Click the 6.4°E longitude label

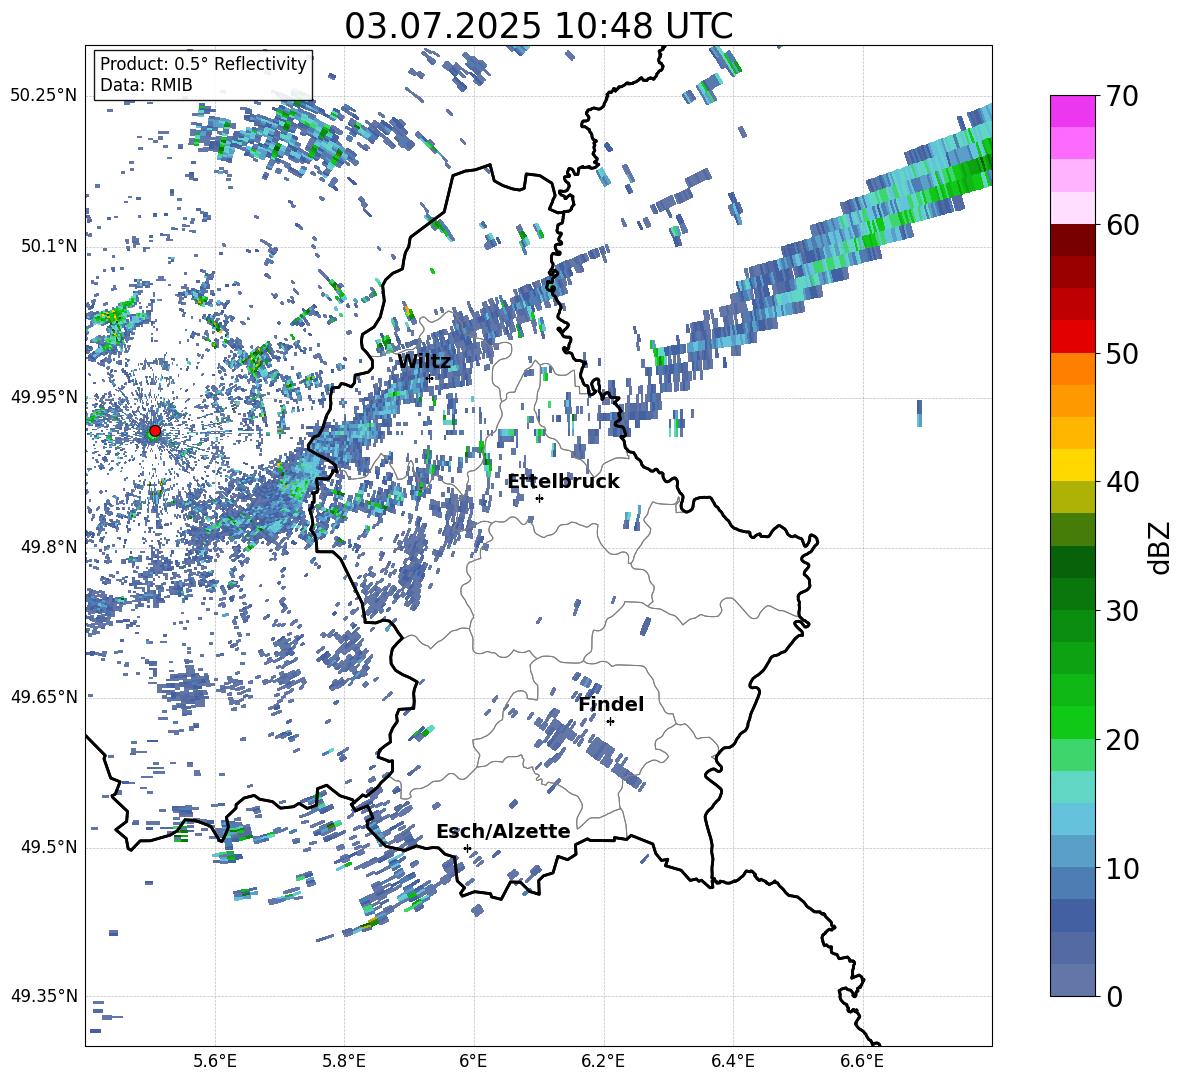(732, 1061)
